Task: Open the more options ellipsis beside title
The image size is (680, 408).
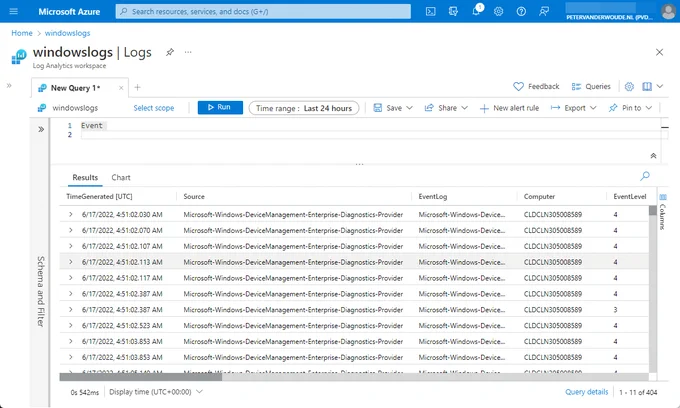Action: (x=188, y=52)
